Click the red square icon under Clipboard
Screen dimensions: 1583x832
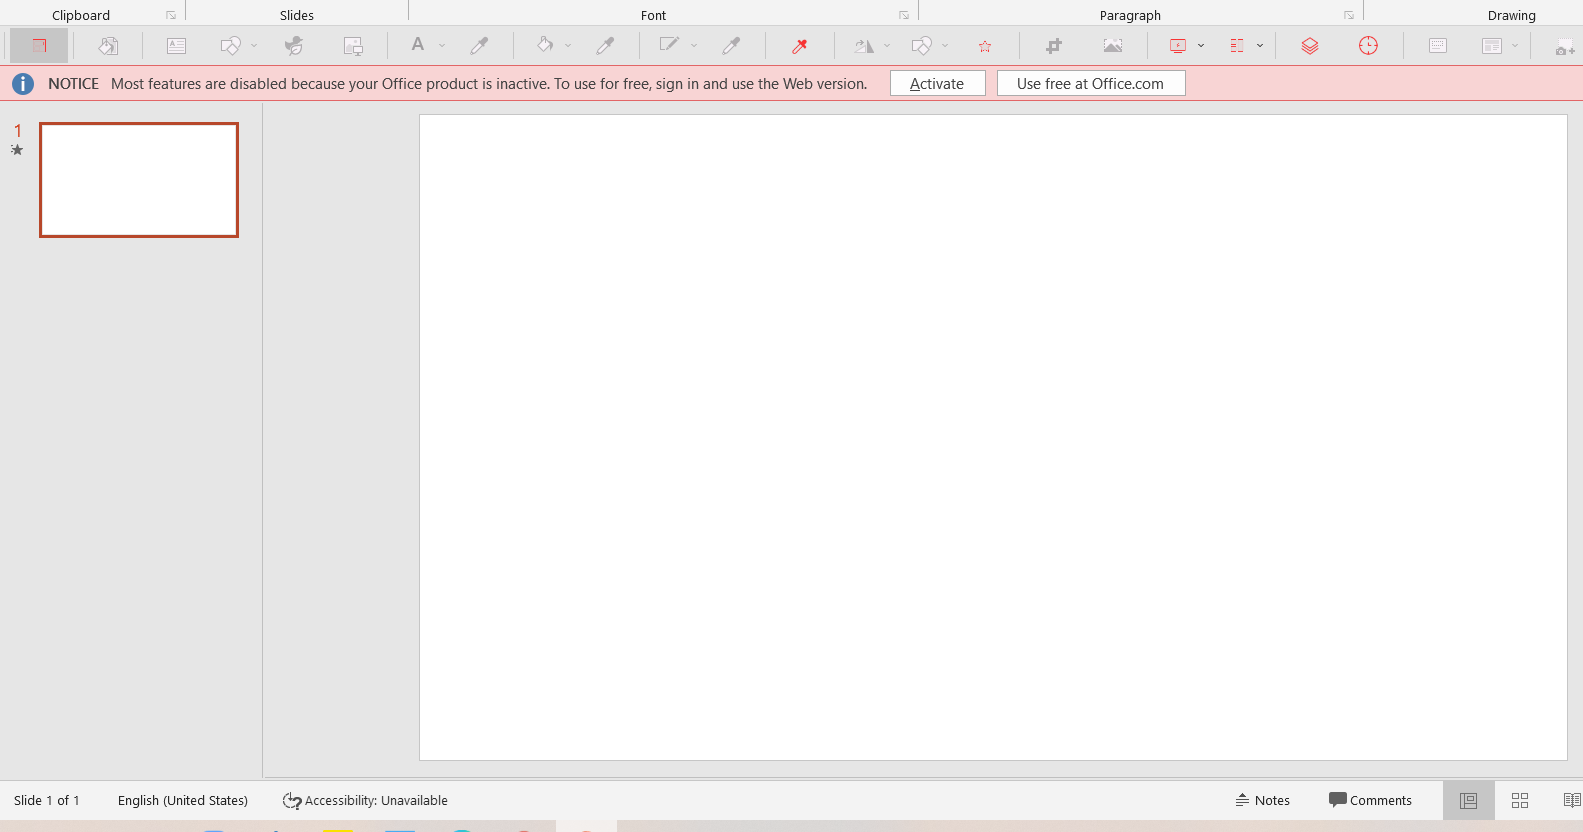[39, 46]
